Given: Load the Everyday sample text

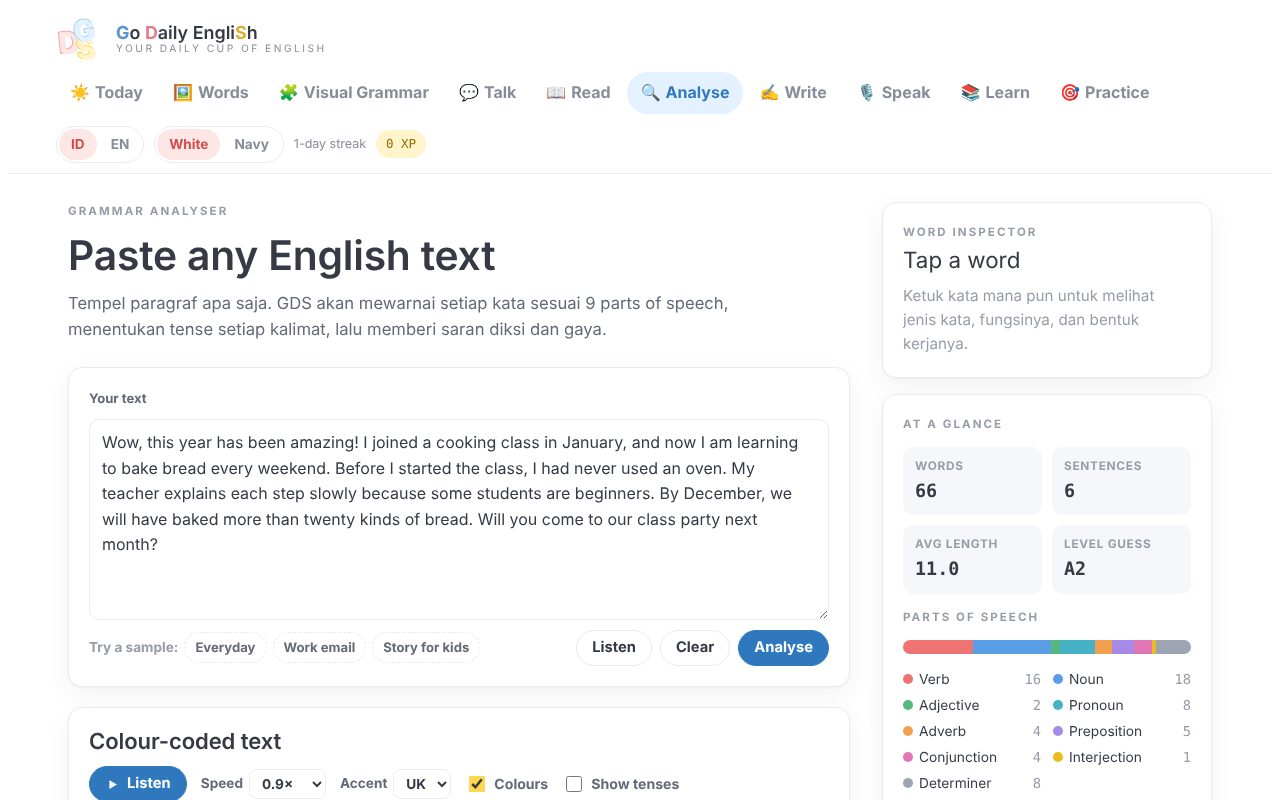Looking at the screenshot, I should (225, 647).
